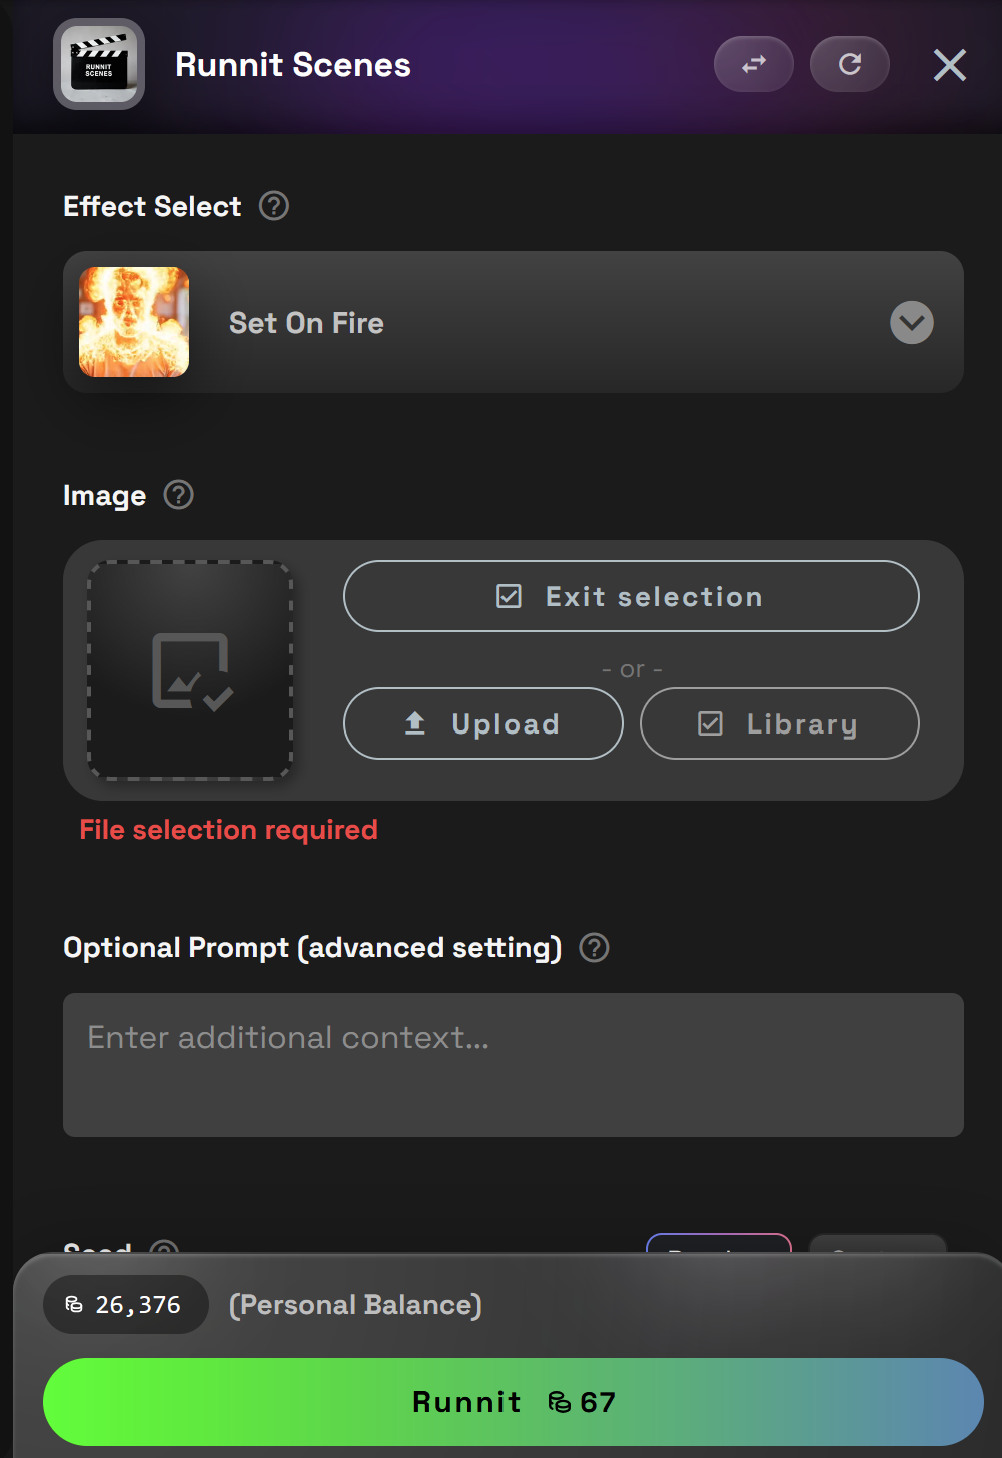Viewport: 1002px width, 1458px height.
Task: Click the green Runnit 67 button
Action: [513, 1402]
